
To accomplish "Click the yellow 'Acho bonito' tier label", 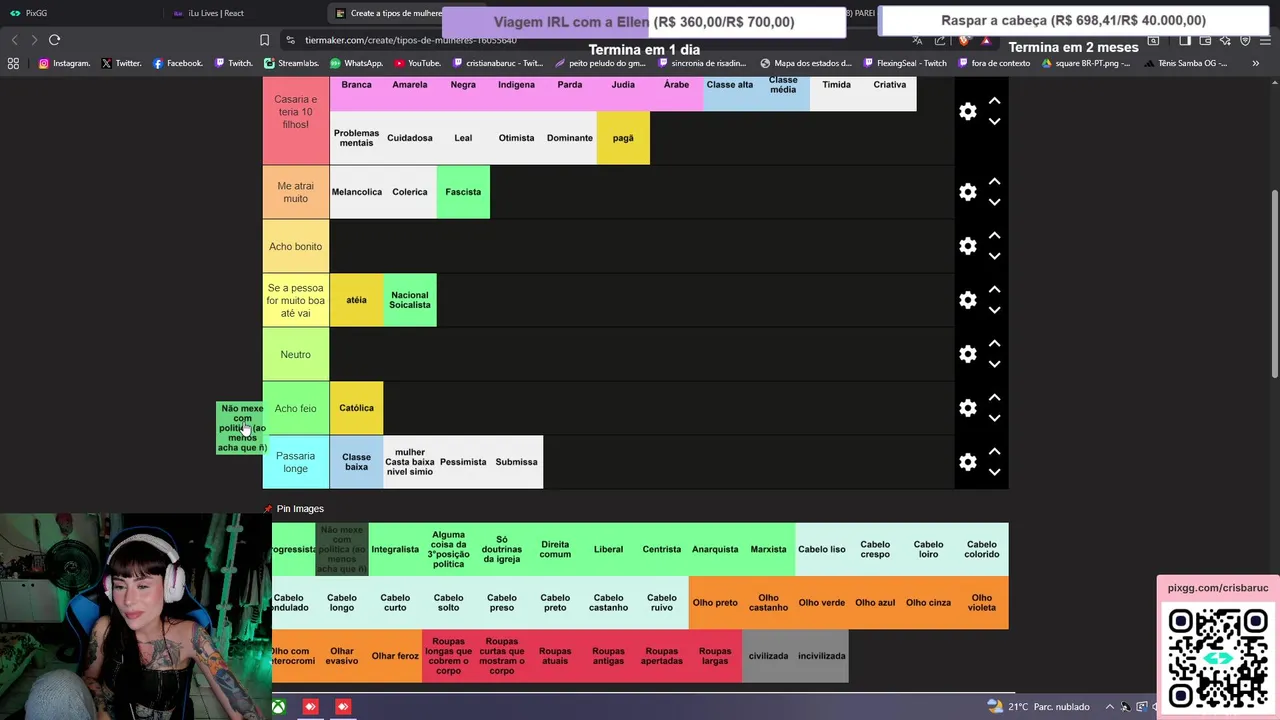I will [296, 246].
